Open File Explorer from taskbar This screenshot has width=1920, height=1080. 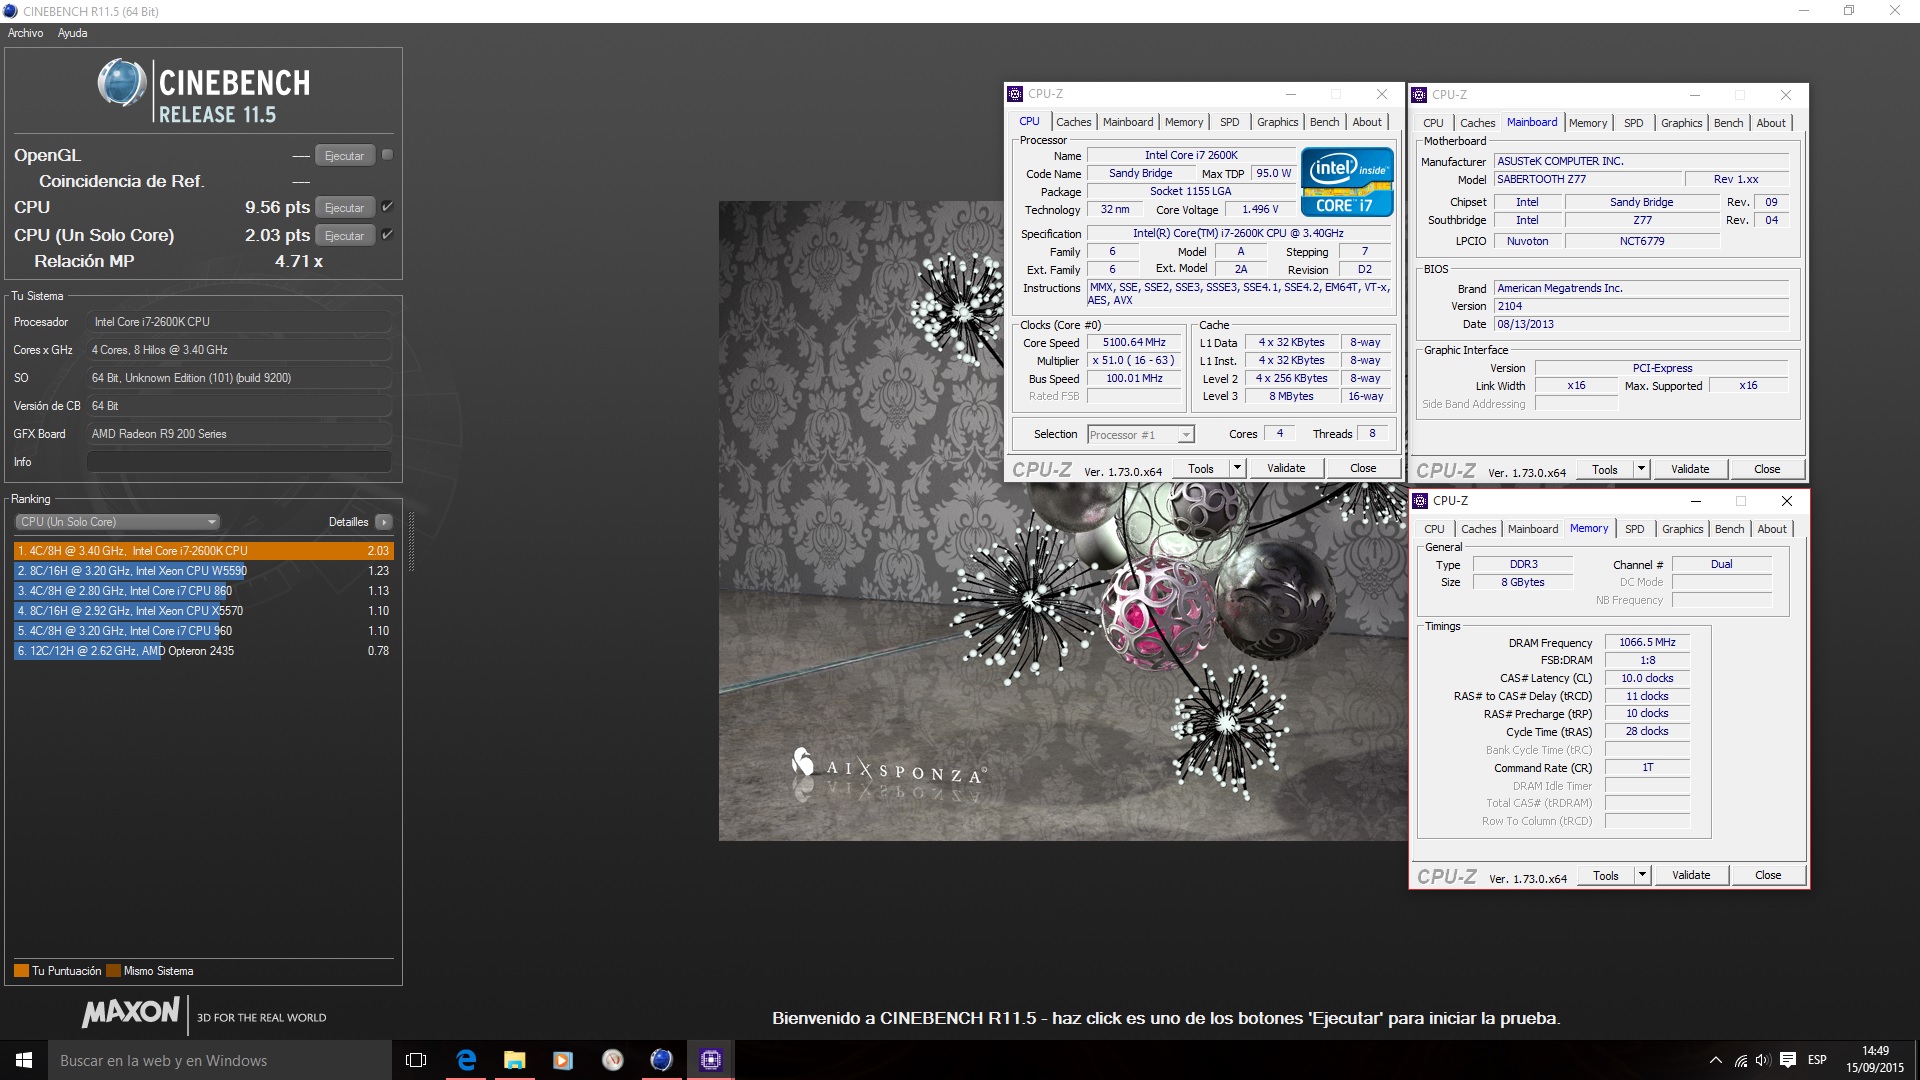(514, 1060)
